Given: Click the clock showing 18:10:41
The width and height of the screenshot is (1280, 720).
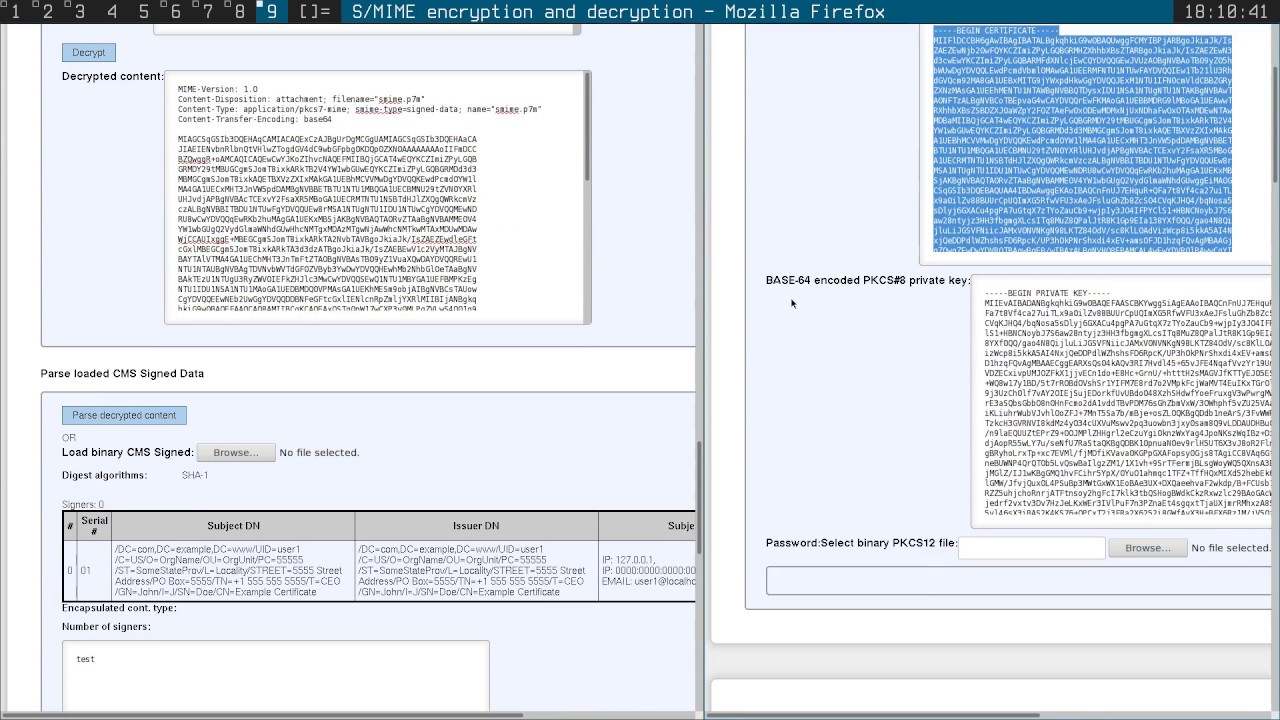Looking at the screenshot, I should 1226,12.
